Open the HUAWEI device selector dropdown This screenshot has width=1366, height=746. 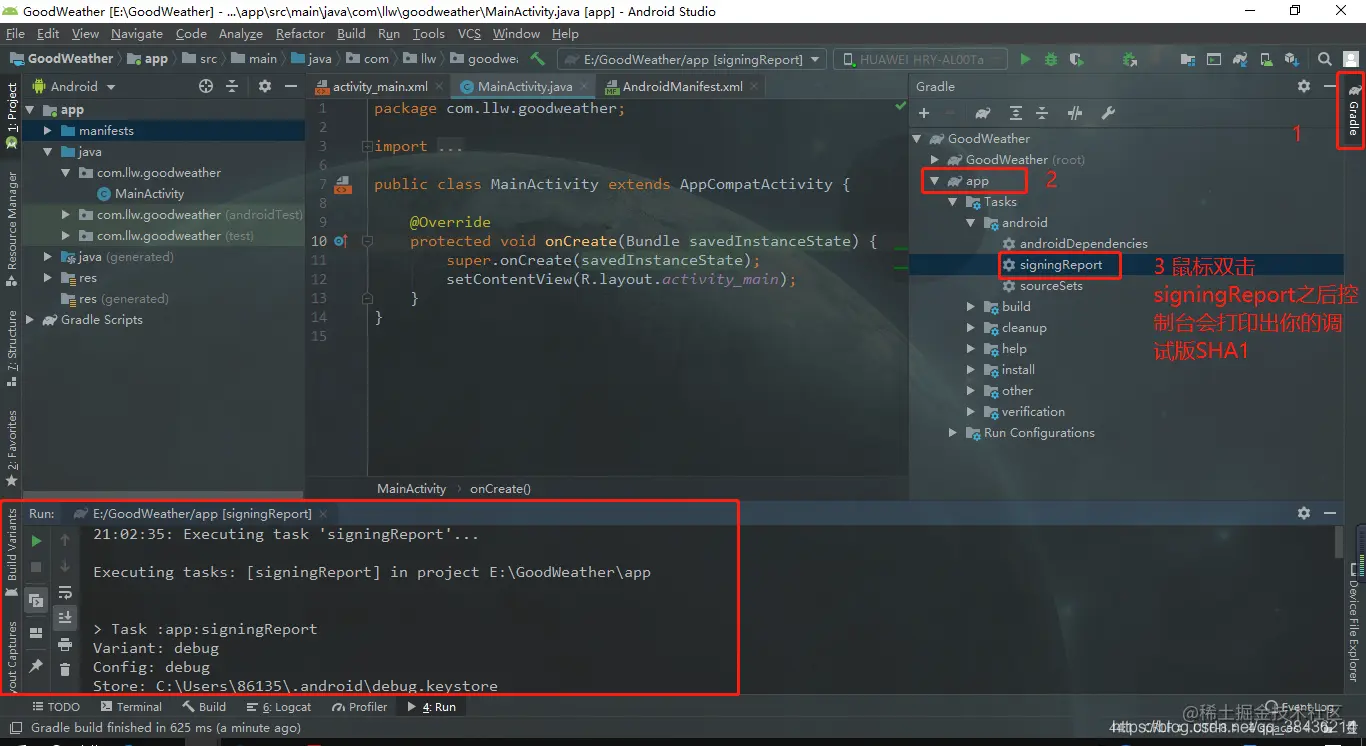click(918, 59)
